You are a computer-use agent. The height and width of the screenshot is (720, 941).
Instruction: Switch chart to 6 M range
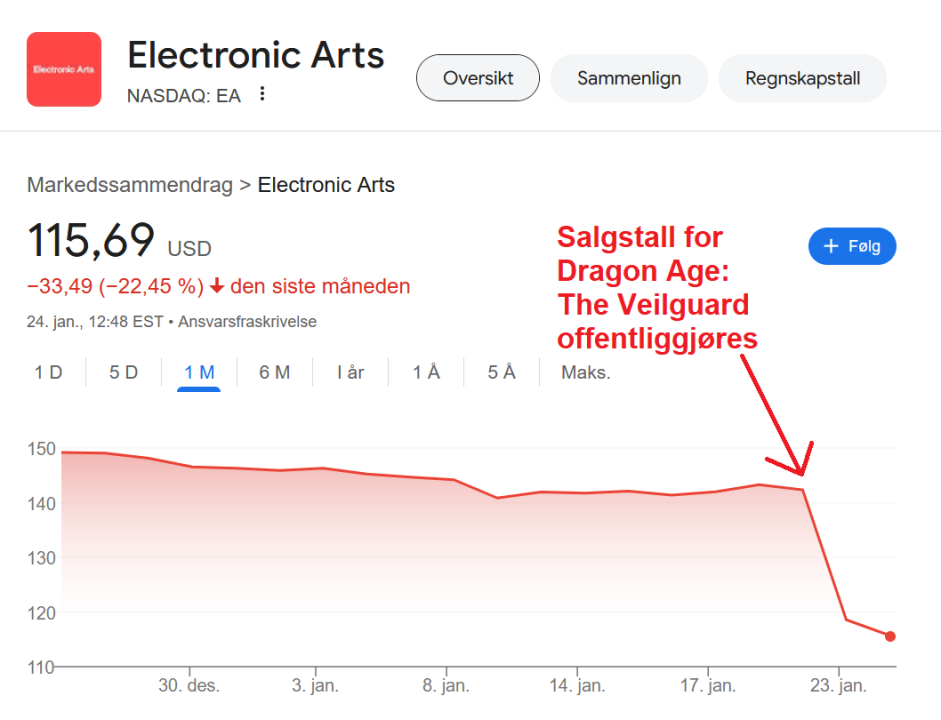(x=274, y=373)
